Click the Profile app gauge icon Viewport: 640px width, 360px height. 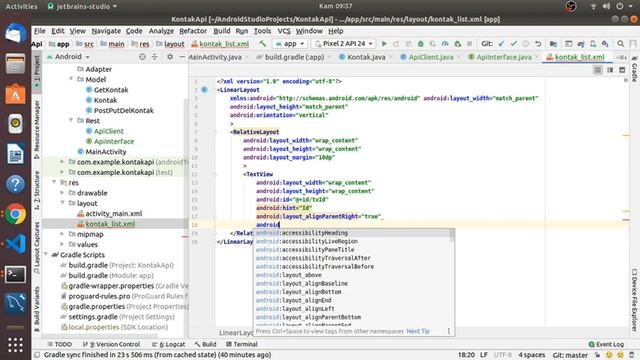[445, 44]
